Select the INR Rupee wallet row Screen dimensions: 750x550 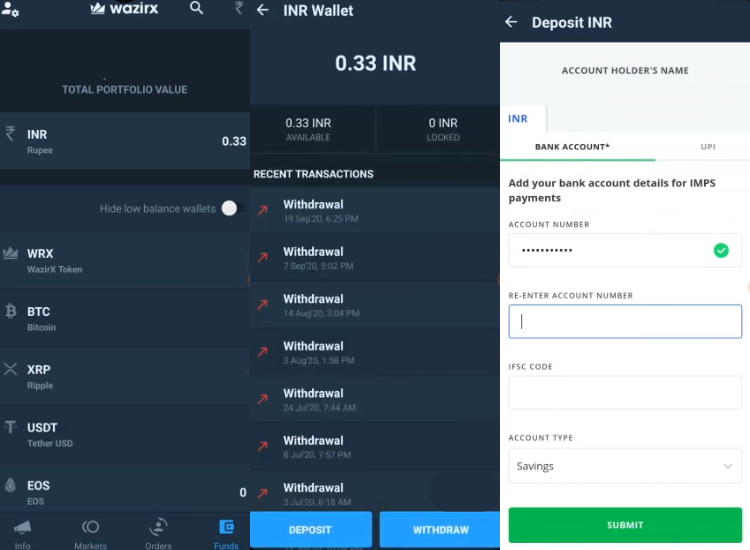[125, 141]
